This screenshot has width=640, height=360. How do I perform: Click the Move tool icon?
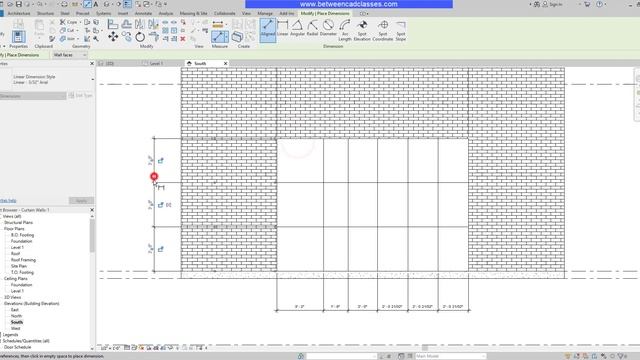coord(113,37)
